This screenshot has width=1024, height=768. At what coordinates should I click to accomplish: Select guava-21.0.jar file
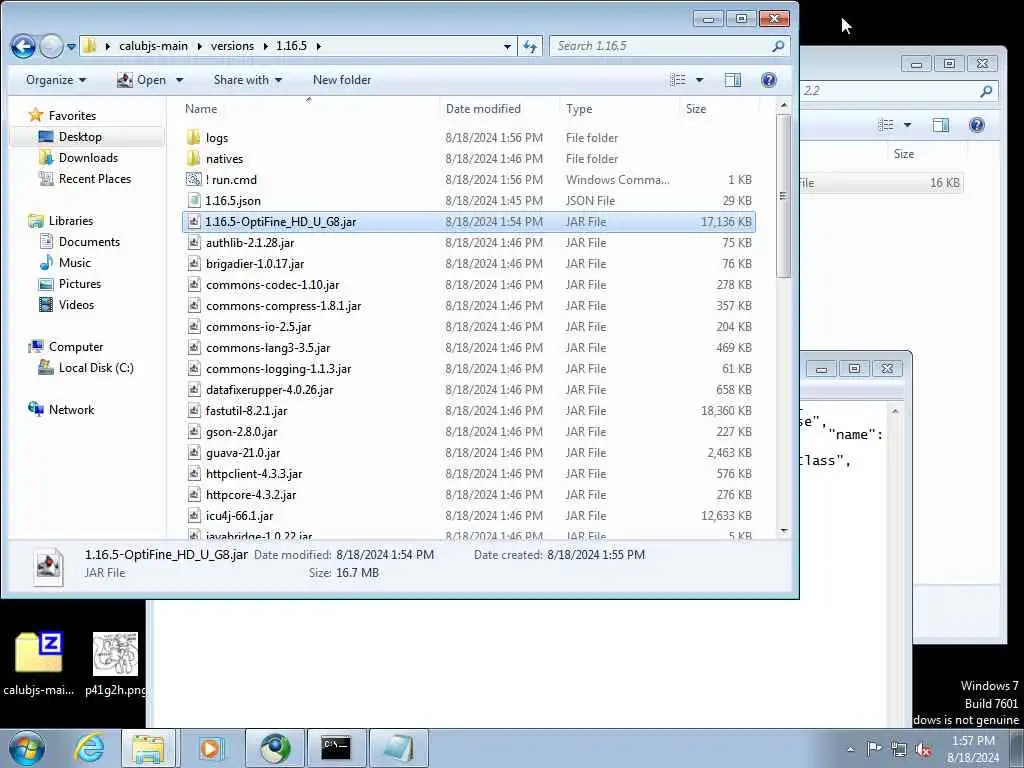pos(468,452)
